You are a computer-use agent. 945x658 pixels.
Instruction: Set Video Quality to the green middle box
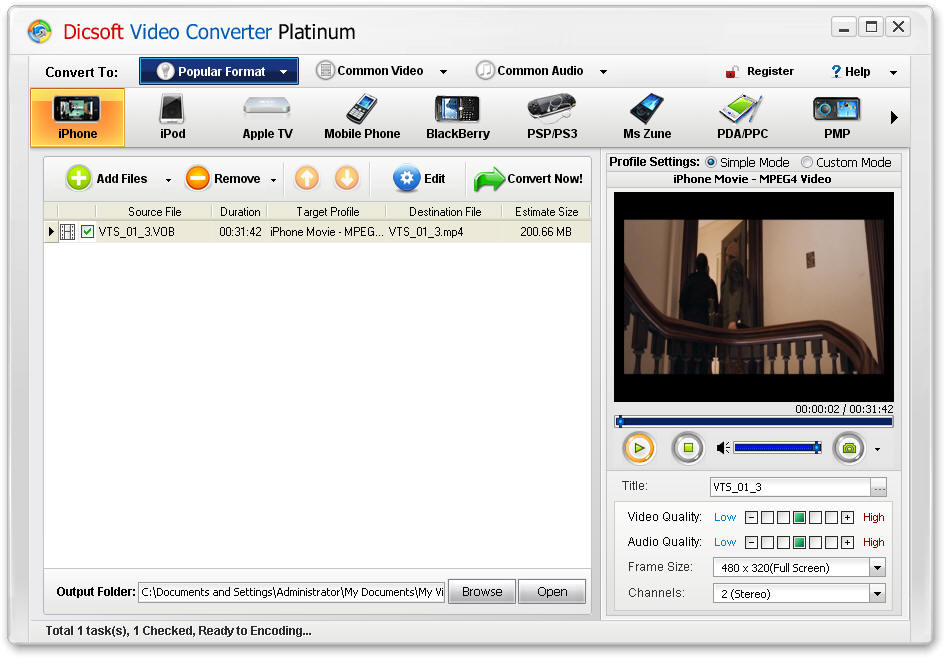click(799, 517)
